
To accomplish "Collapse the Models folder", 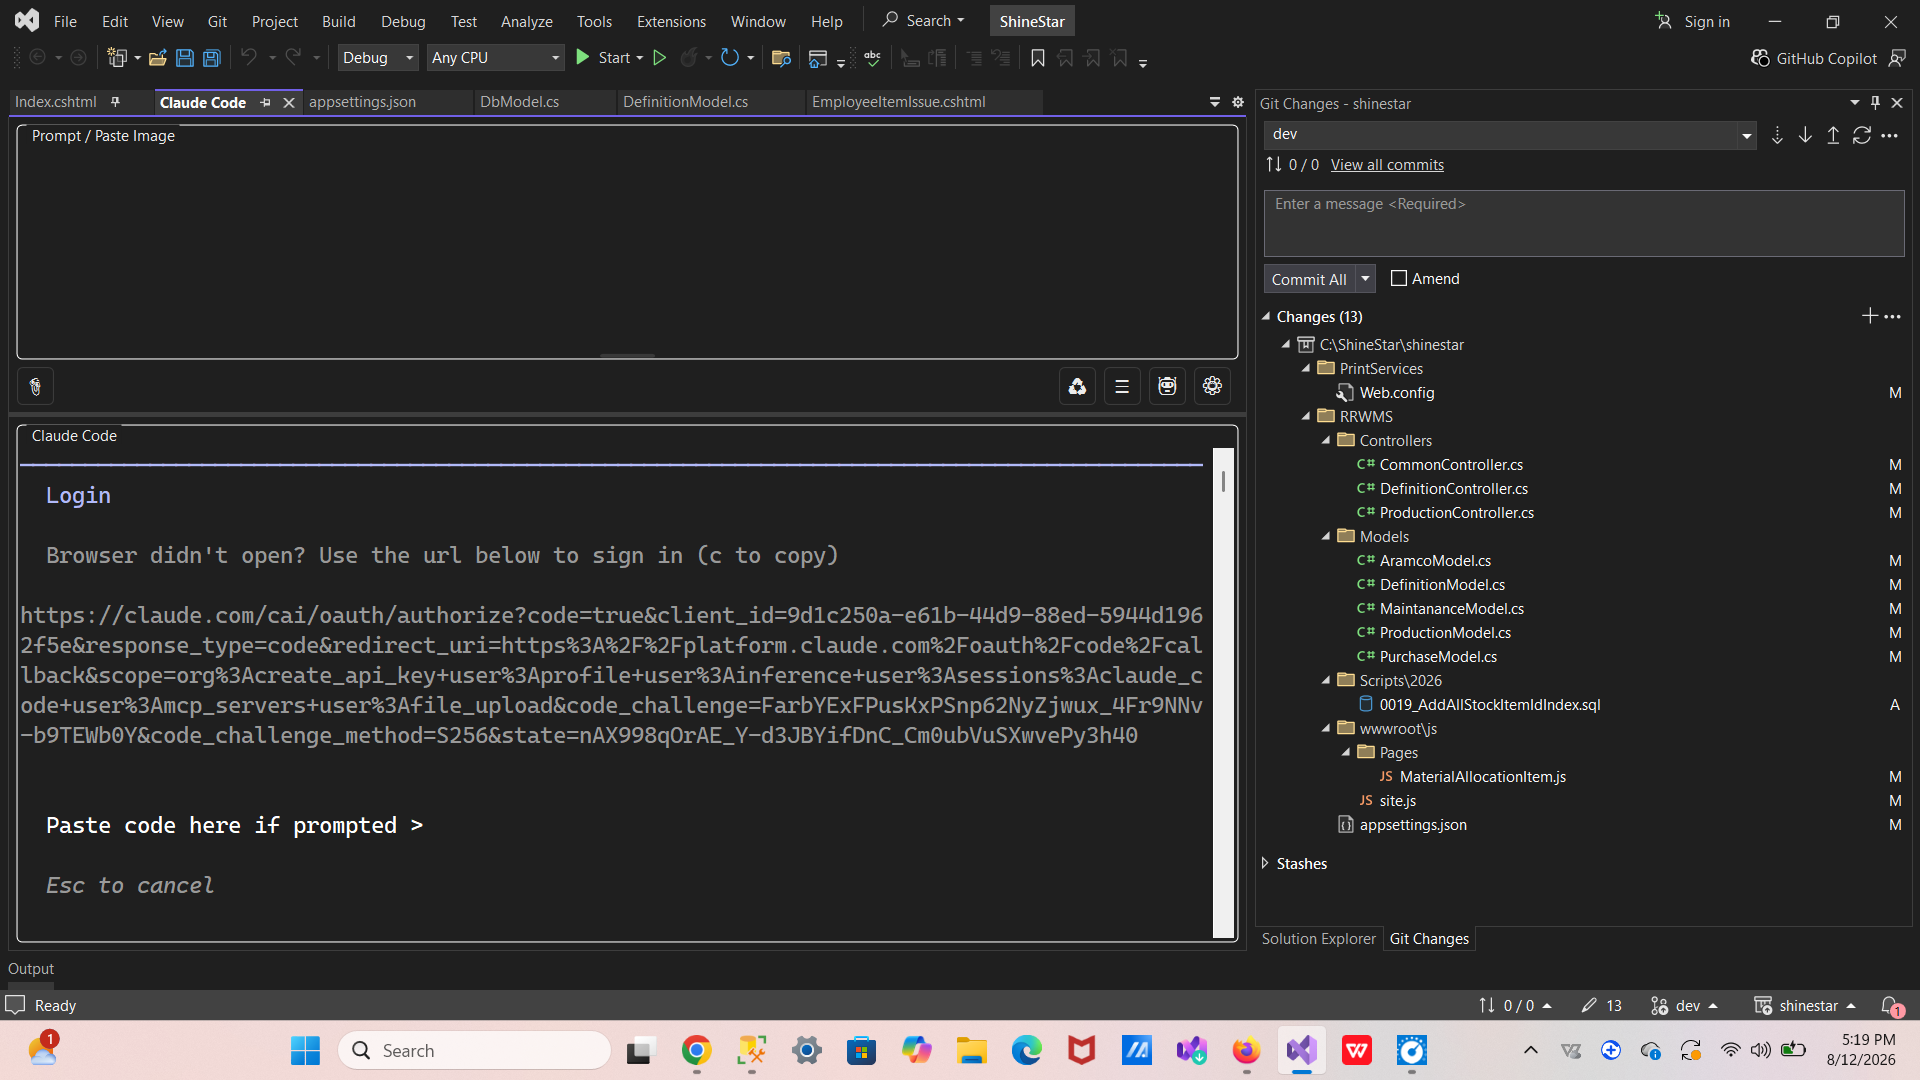I will [1326, 536].
